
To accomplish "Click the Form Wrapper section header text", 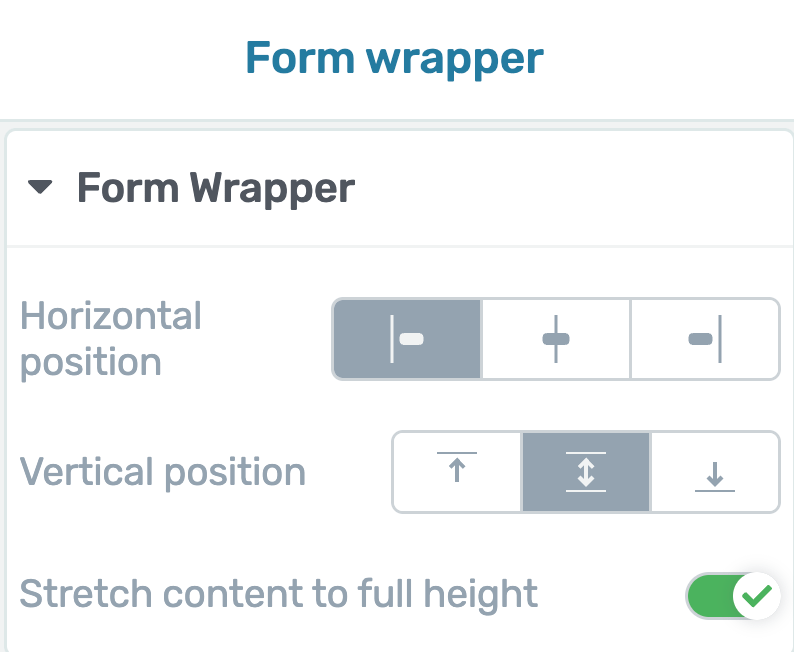I will click(216, 189).
